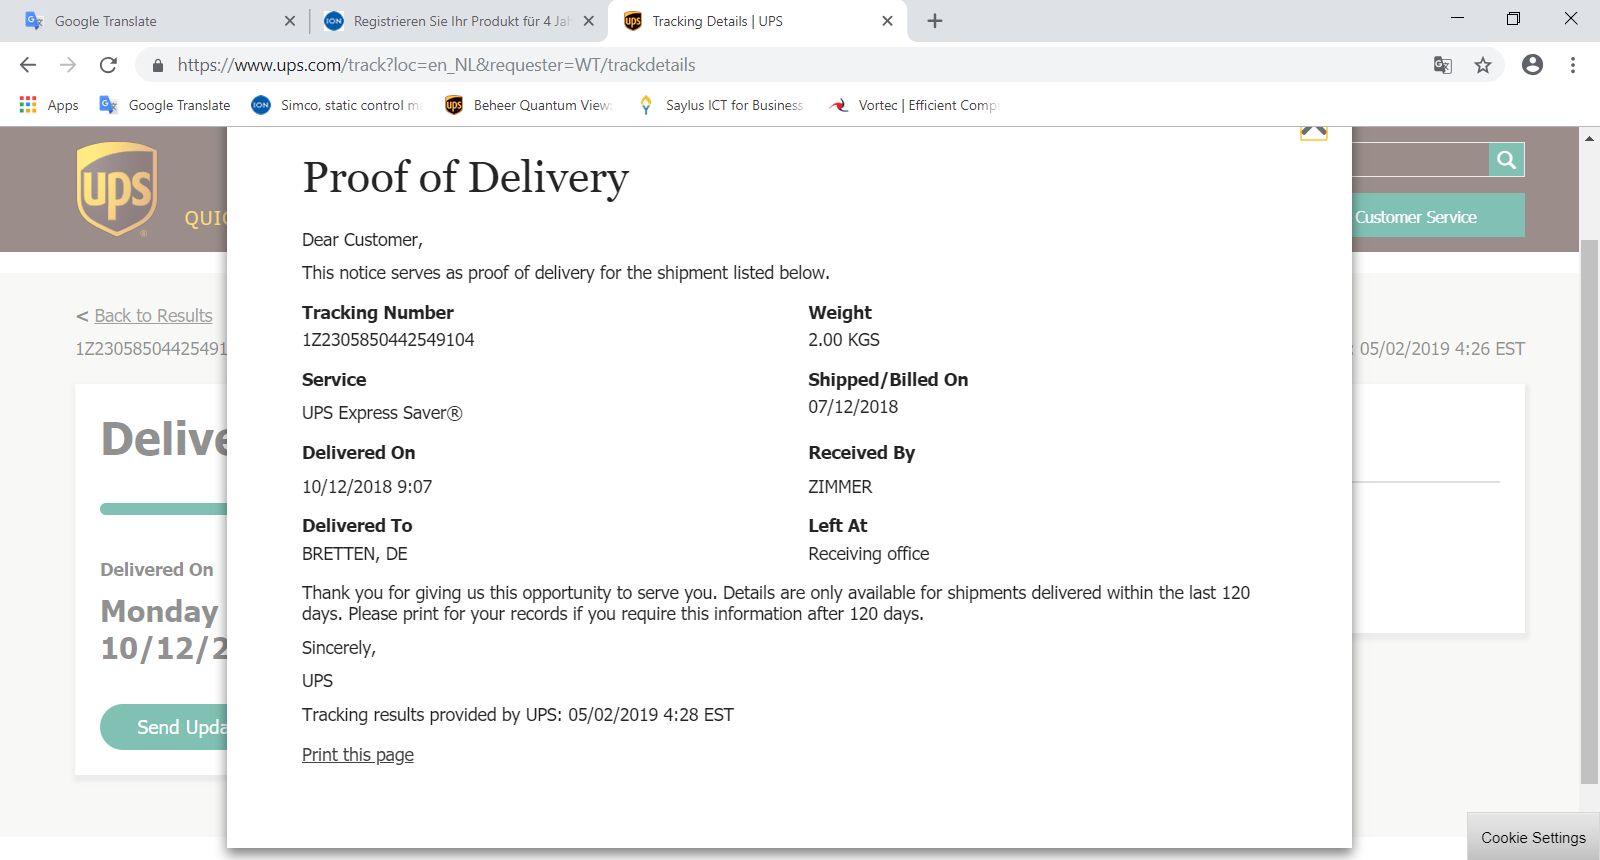Image resolution: width=1600 pixels, height=860 pixels.
Task: Open the Google Translate bookmark
Action: coord(165,105)
